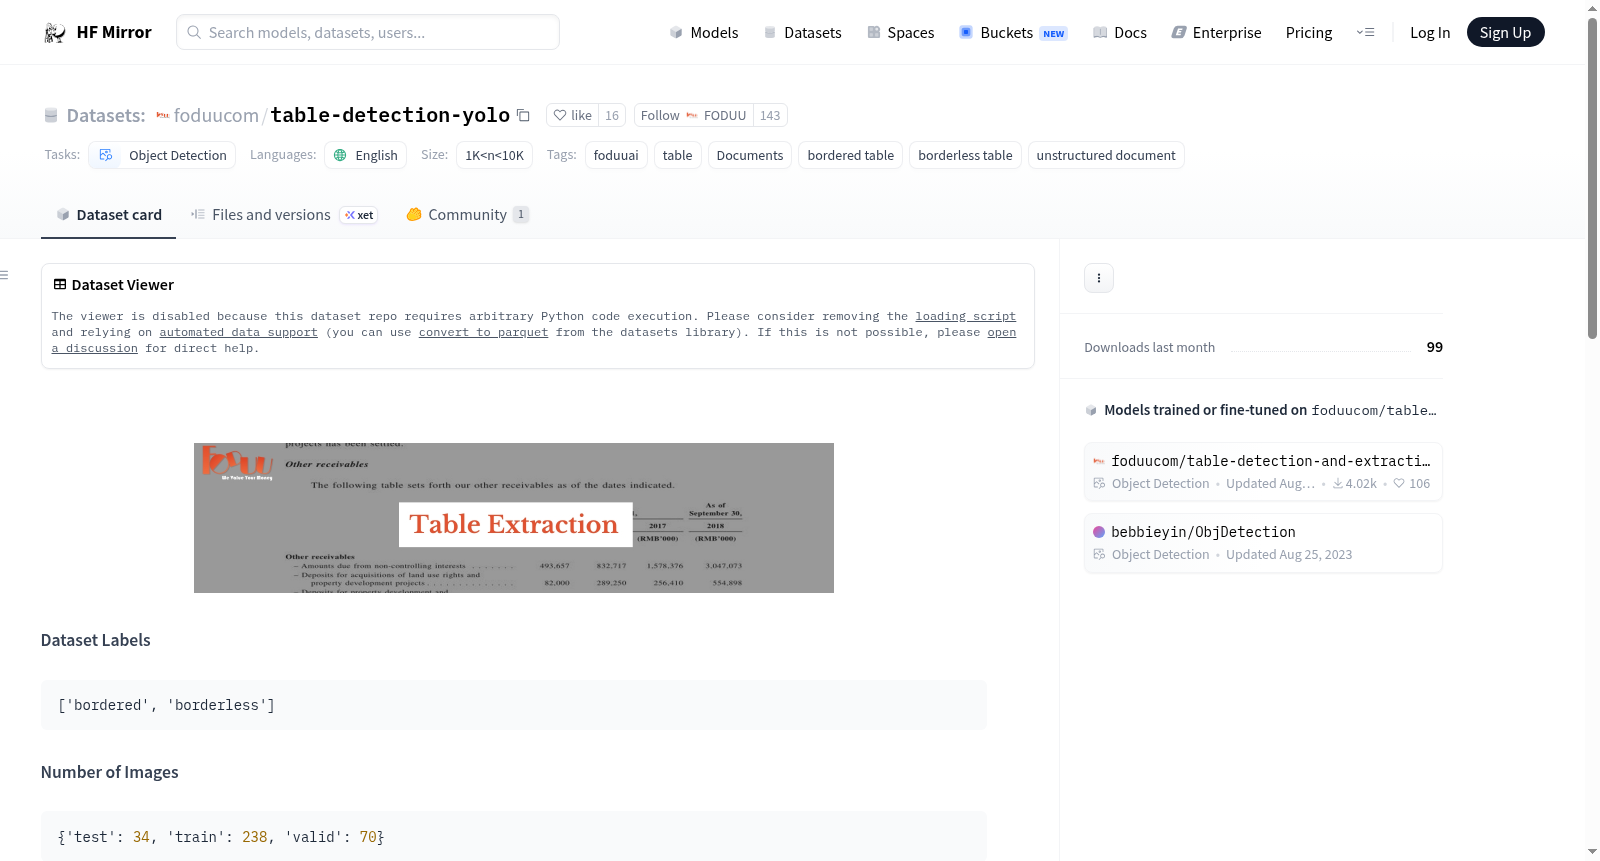Focus the search models input field

(368, 32)
